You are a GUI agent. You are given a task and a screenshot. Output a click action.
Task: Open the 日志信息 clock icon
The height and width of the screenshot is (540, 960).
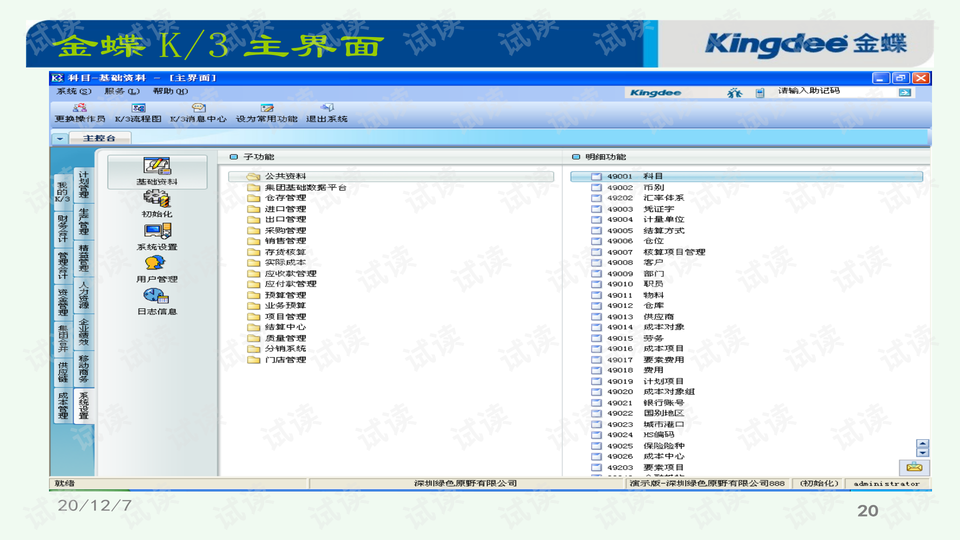[156, 296]
